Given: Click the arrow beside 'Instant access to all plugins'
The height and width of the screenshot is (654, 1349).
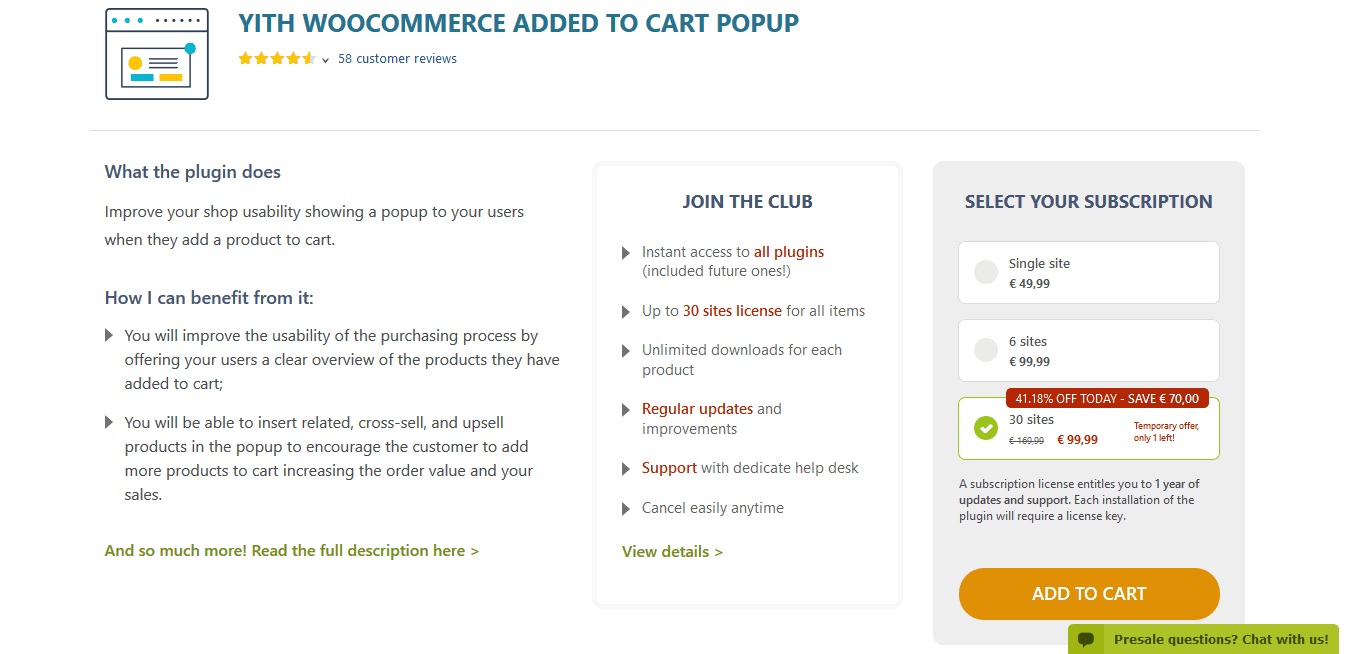Looking at the screenshot, I should (x=626, y=253).
